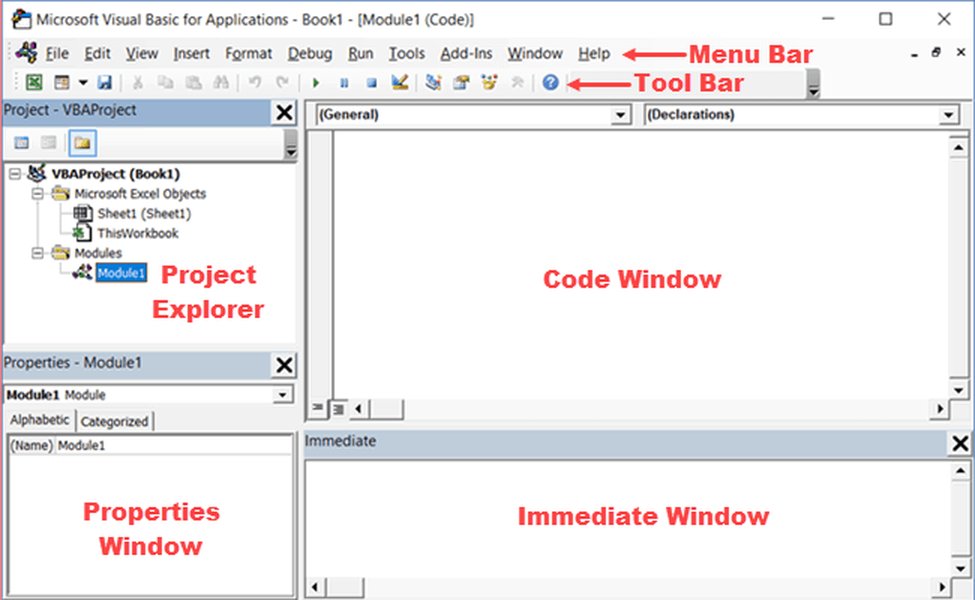Click Full Module View button below code window
Viewport: 975px width, 600px height.
coord(338,409)
